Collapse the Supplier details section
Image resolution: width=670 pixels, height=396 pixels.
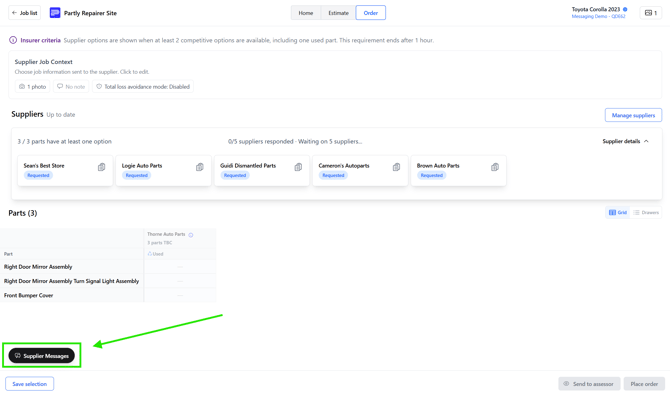point(626,141)
